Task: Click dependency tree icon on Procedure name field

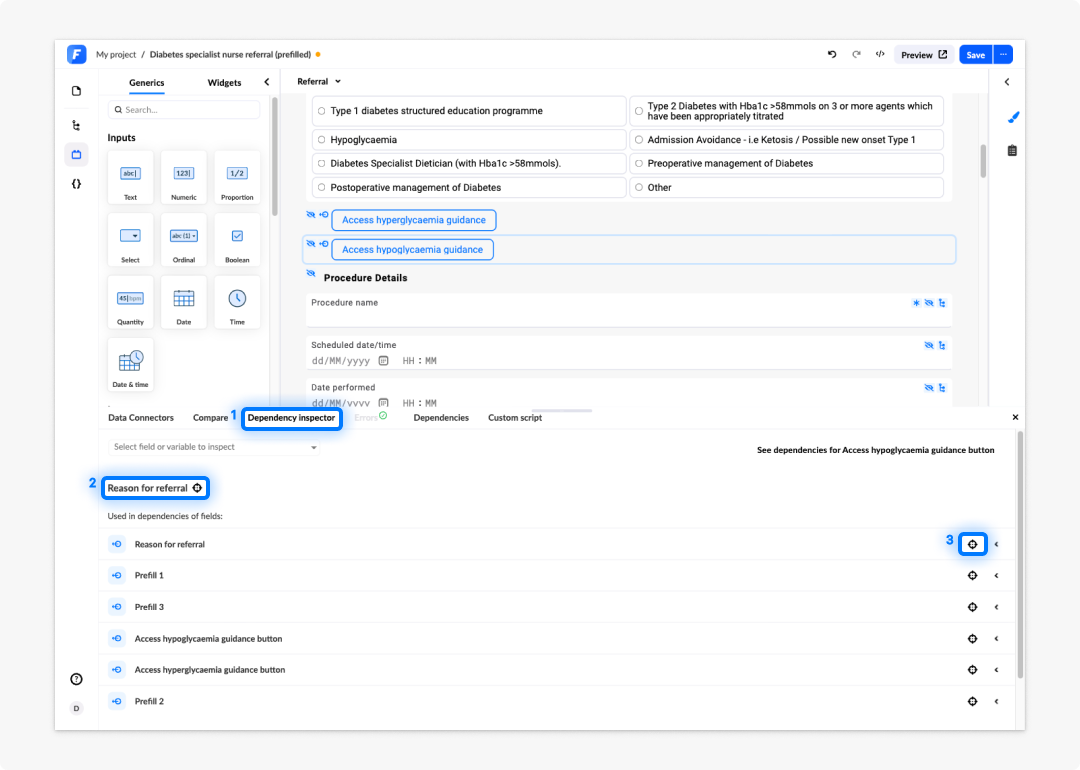Action: tap(942, 303)
